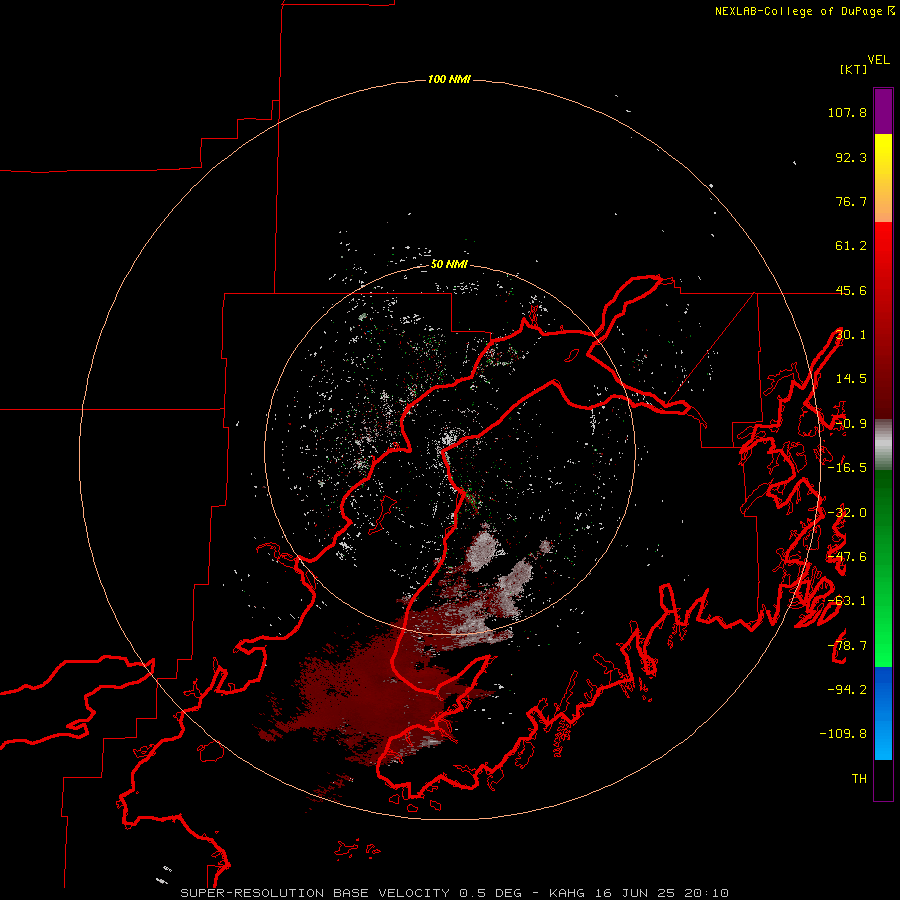The width and height of the screenshot is (900, 900).
Task: Click the TH label on the legend
Action: coord(859,779)
